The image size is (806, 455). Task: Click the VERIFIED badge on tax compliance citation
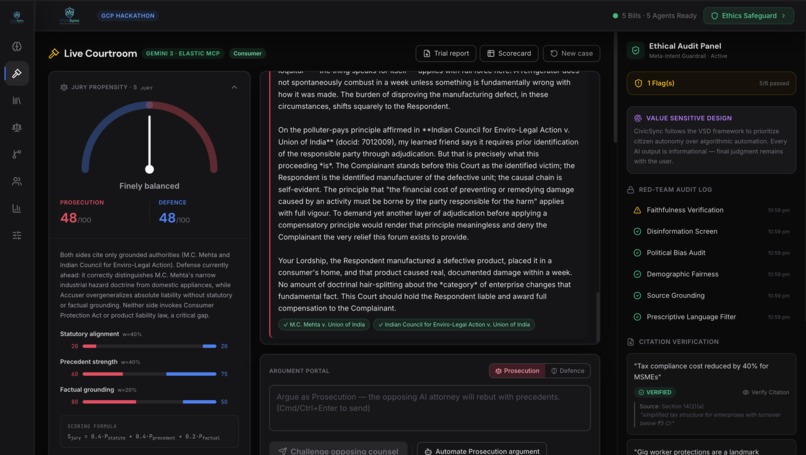tap(655, 392)
